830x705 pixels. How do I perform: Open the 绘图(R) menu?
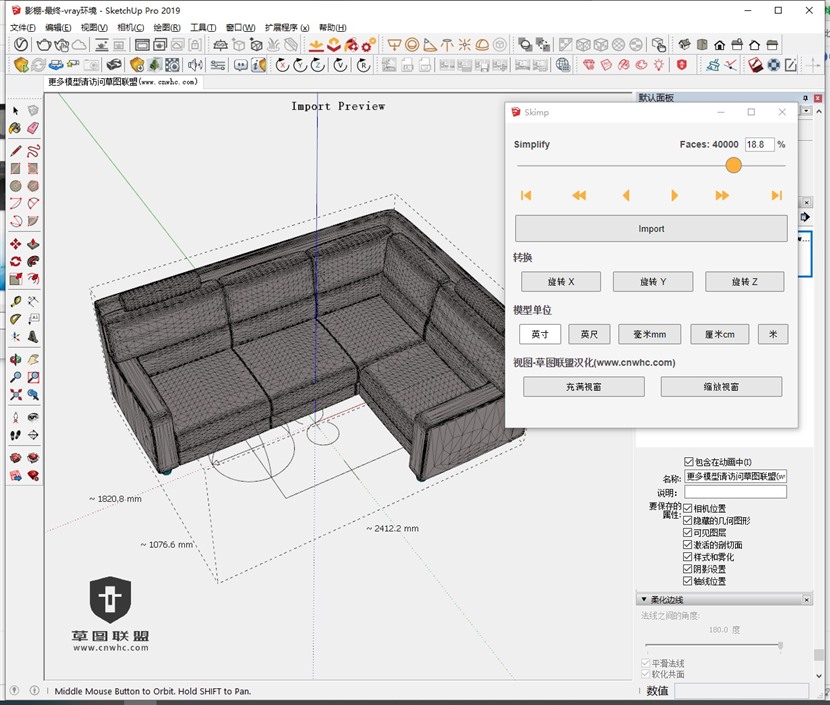167,28
